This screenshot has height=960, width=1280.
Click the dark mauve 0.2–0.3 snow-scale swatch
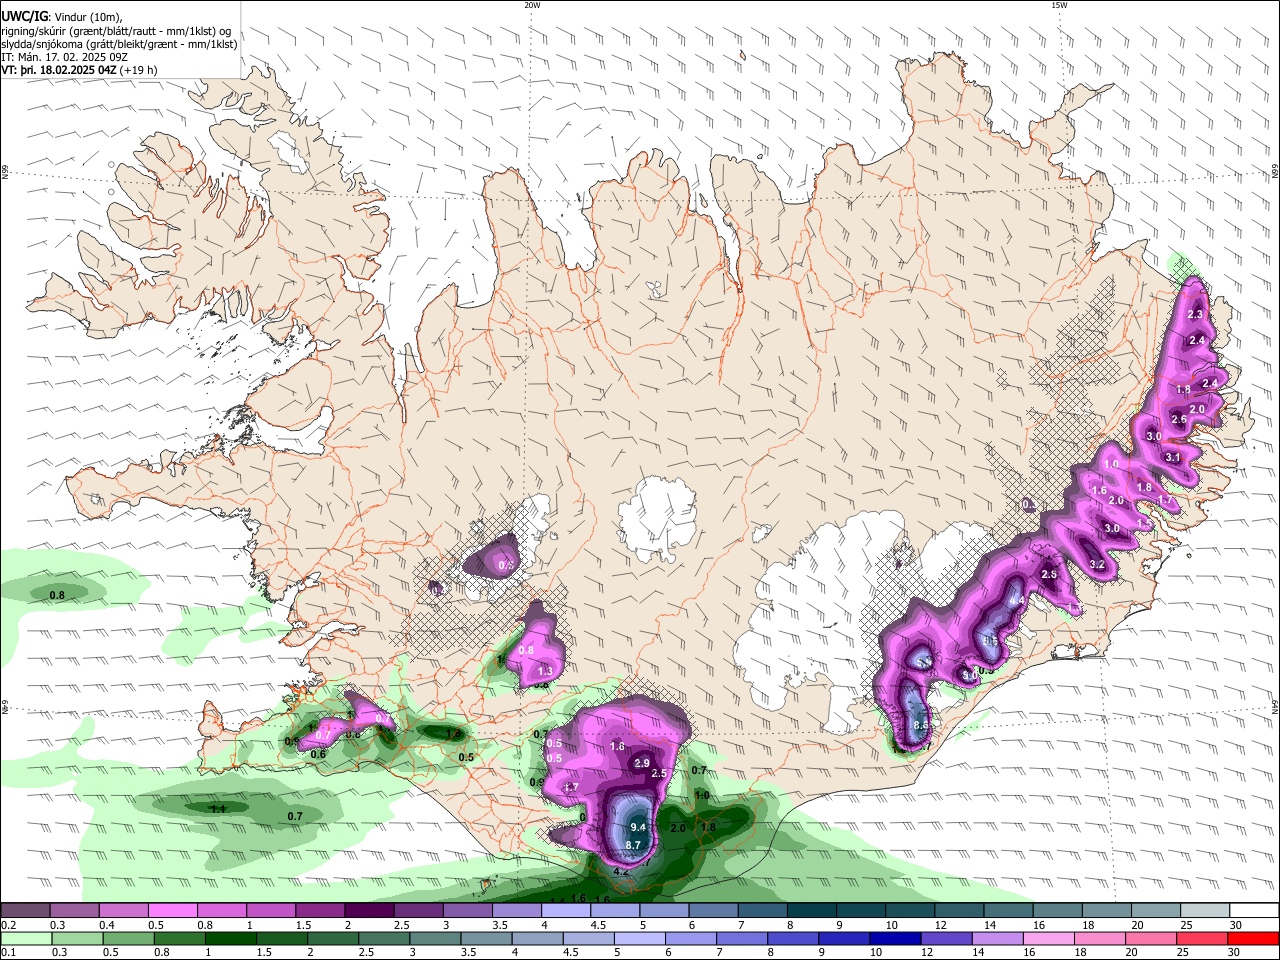25,910
